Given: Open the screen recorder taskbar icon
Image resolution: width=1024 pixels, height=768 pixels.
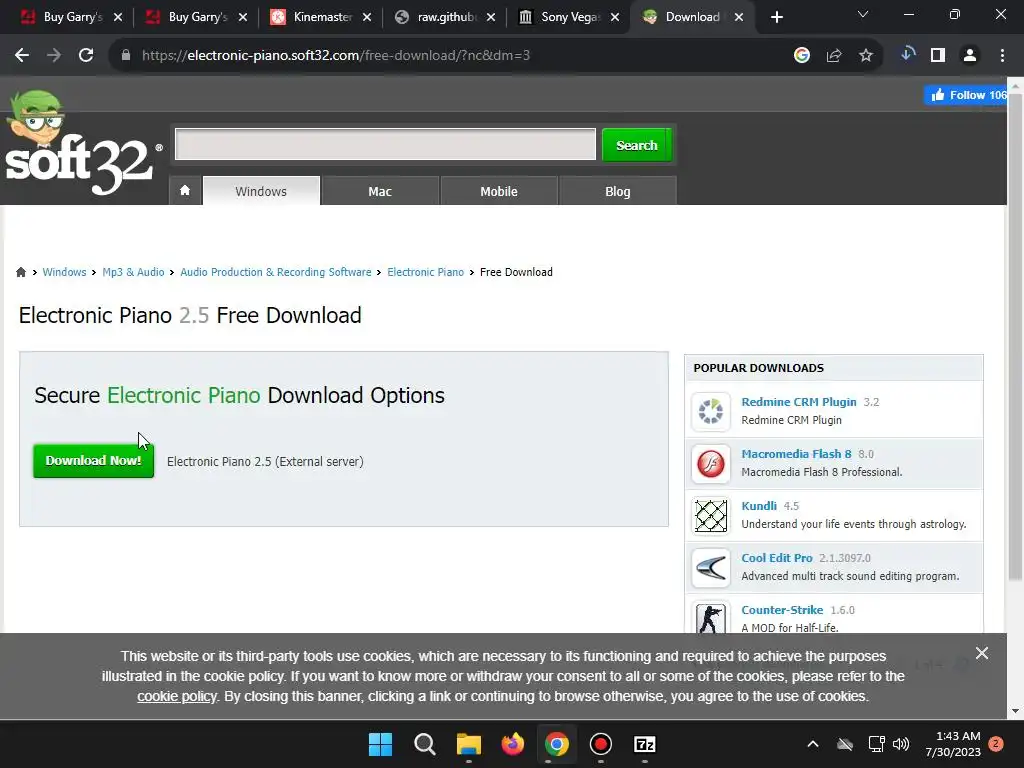Looking at the screenshot, I should 600,744.
